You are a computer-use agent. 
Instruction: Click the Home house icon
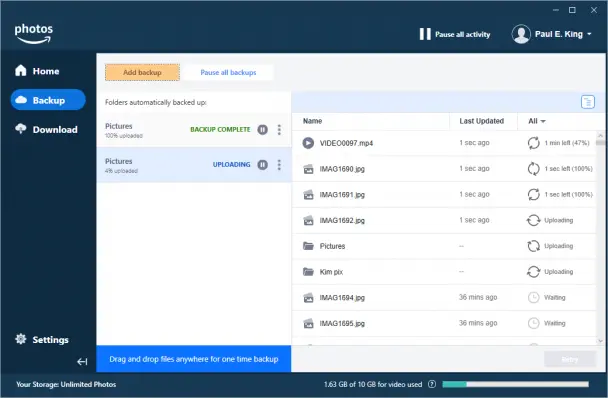tap(21, 71)
